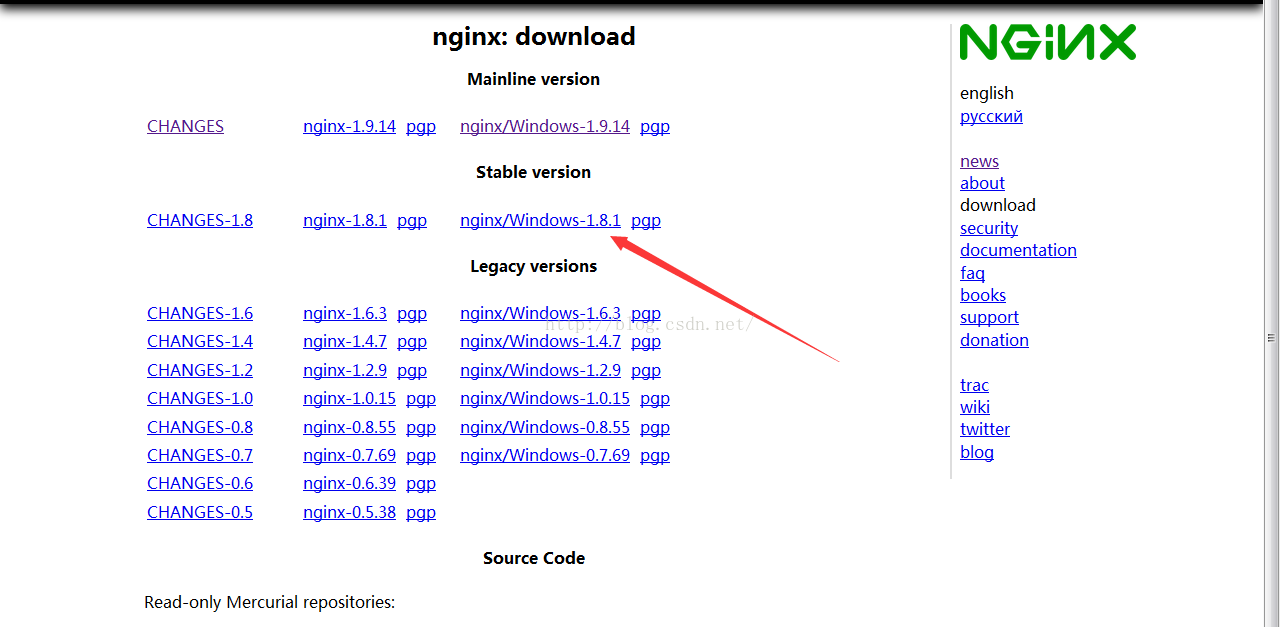
Task: Download nginx-0.8.55 source
Action: click(349, 427)
